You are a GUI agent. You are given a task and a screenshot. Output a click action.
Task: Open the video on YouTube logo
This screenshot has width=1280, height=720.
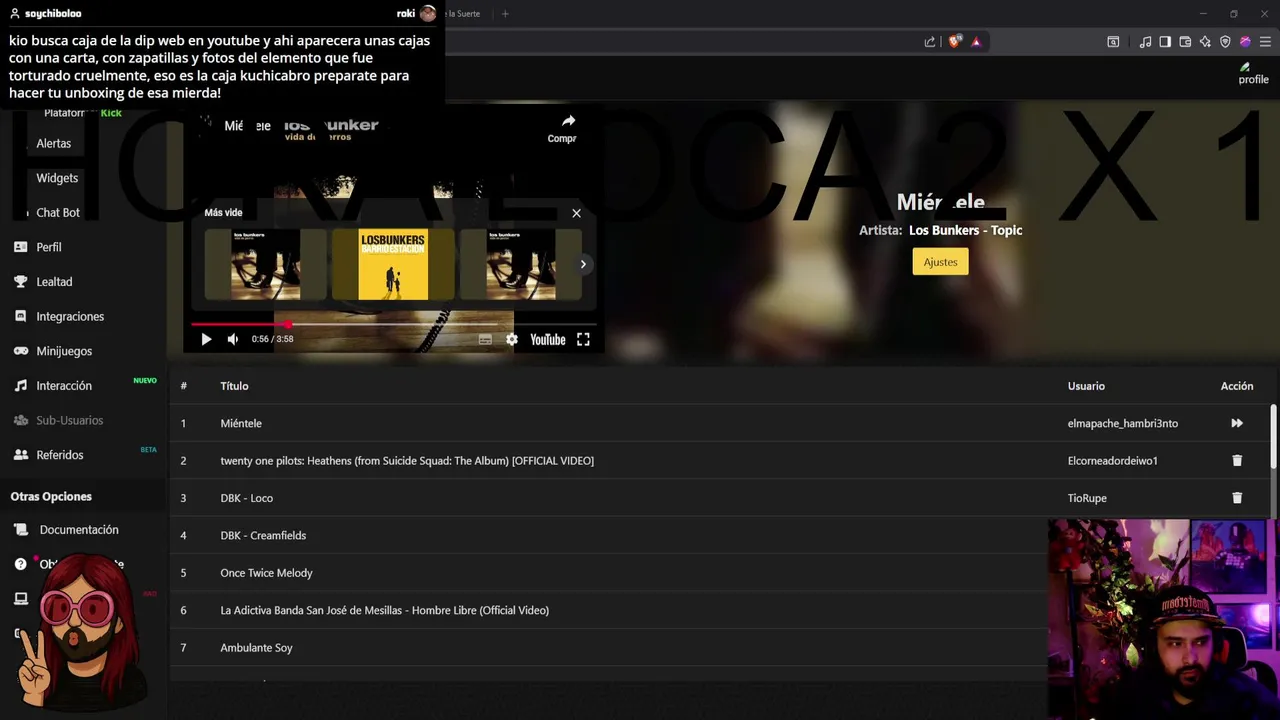point(547,339)
